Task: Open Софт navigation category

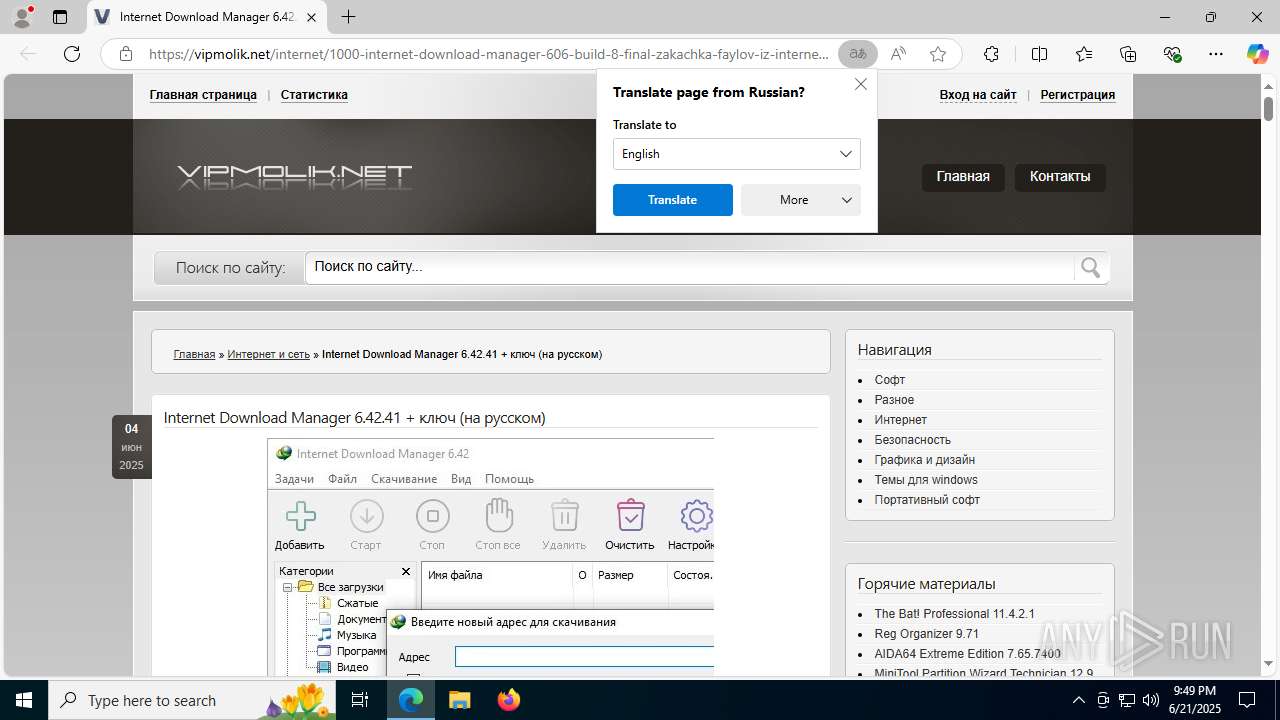Action: click(890, 380)
